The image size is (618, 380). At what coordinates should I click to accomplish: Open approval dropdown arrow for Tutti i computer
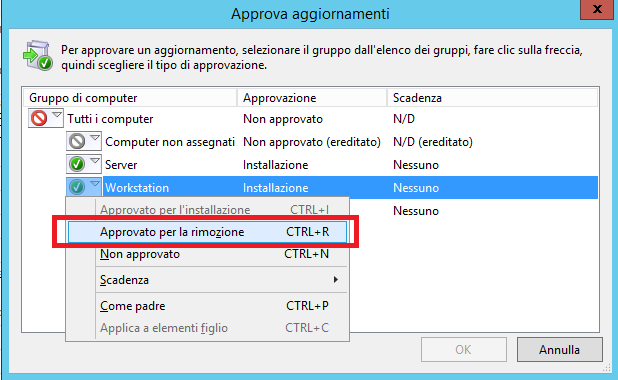(57, 115)
